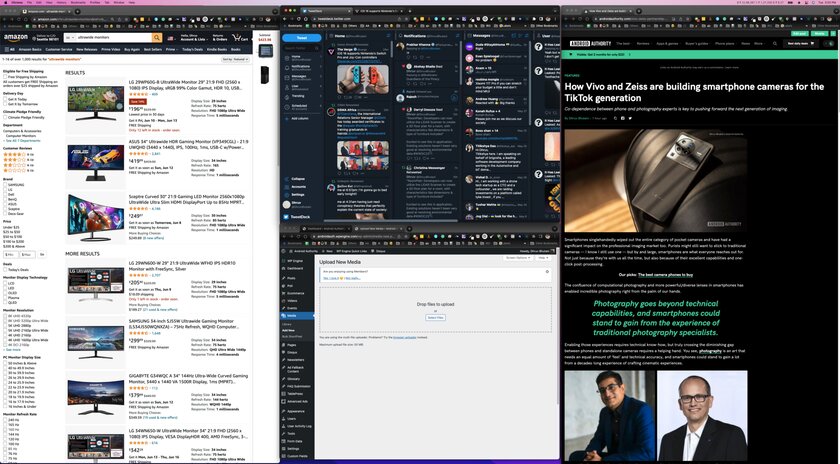Check the Get It Today delivery filter

5,99
